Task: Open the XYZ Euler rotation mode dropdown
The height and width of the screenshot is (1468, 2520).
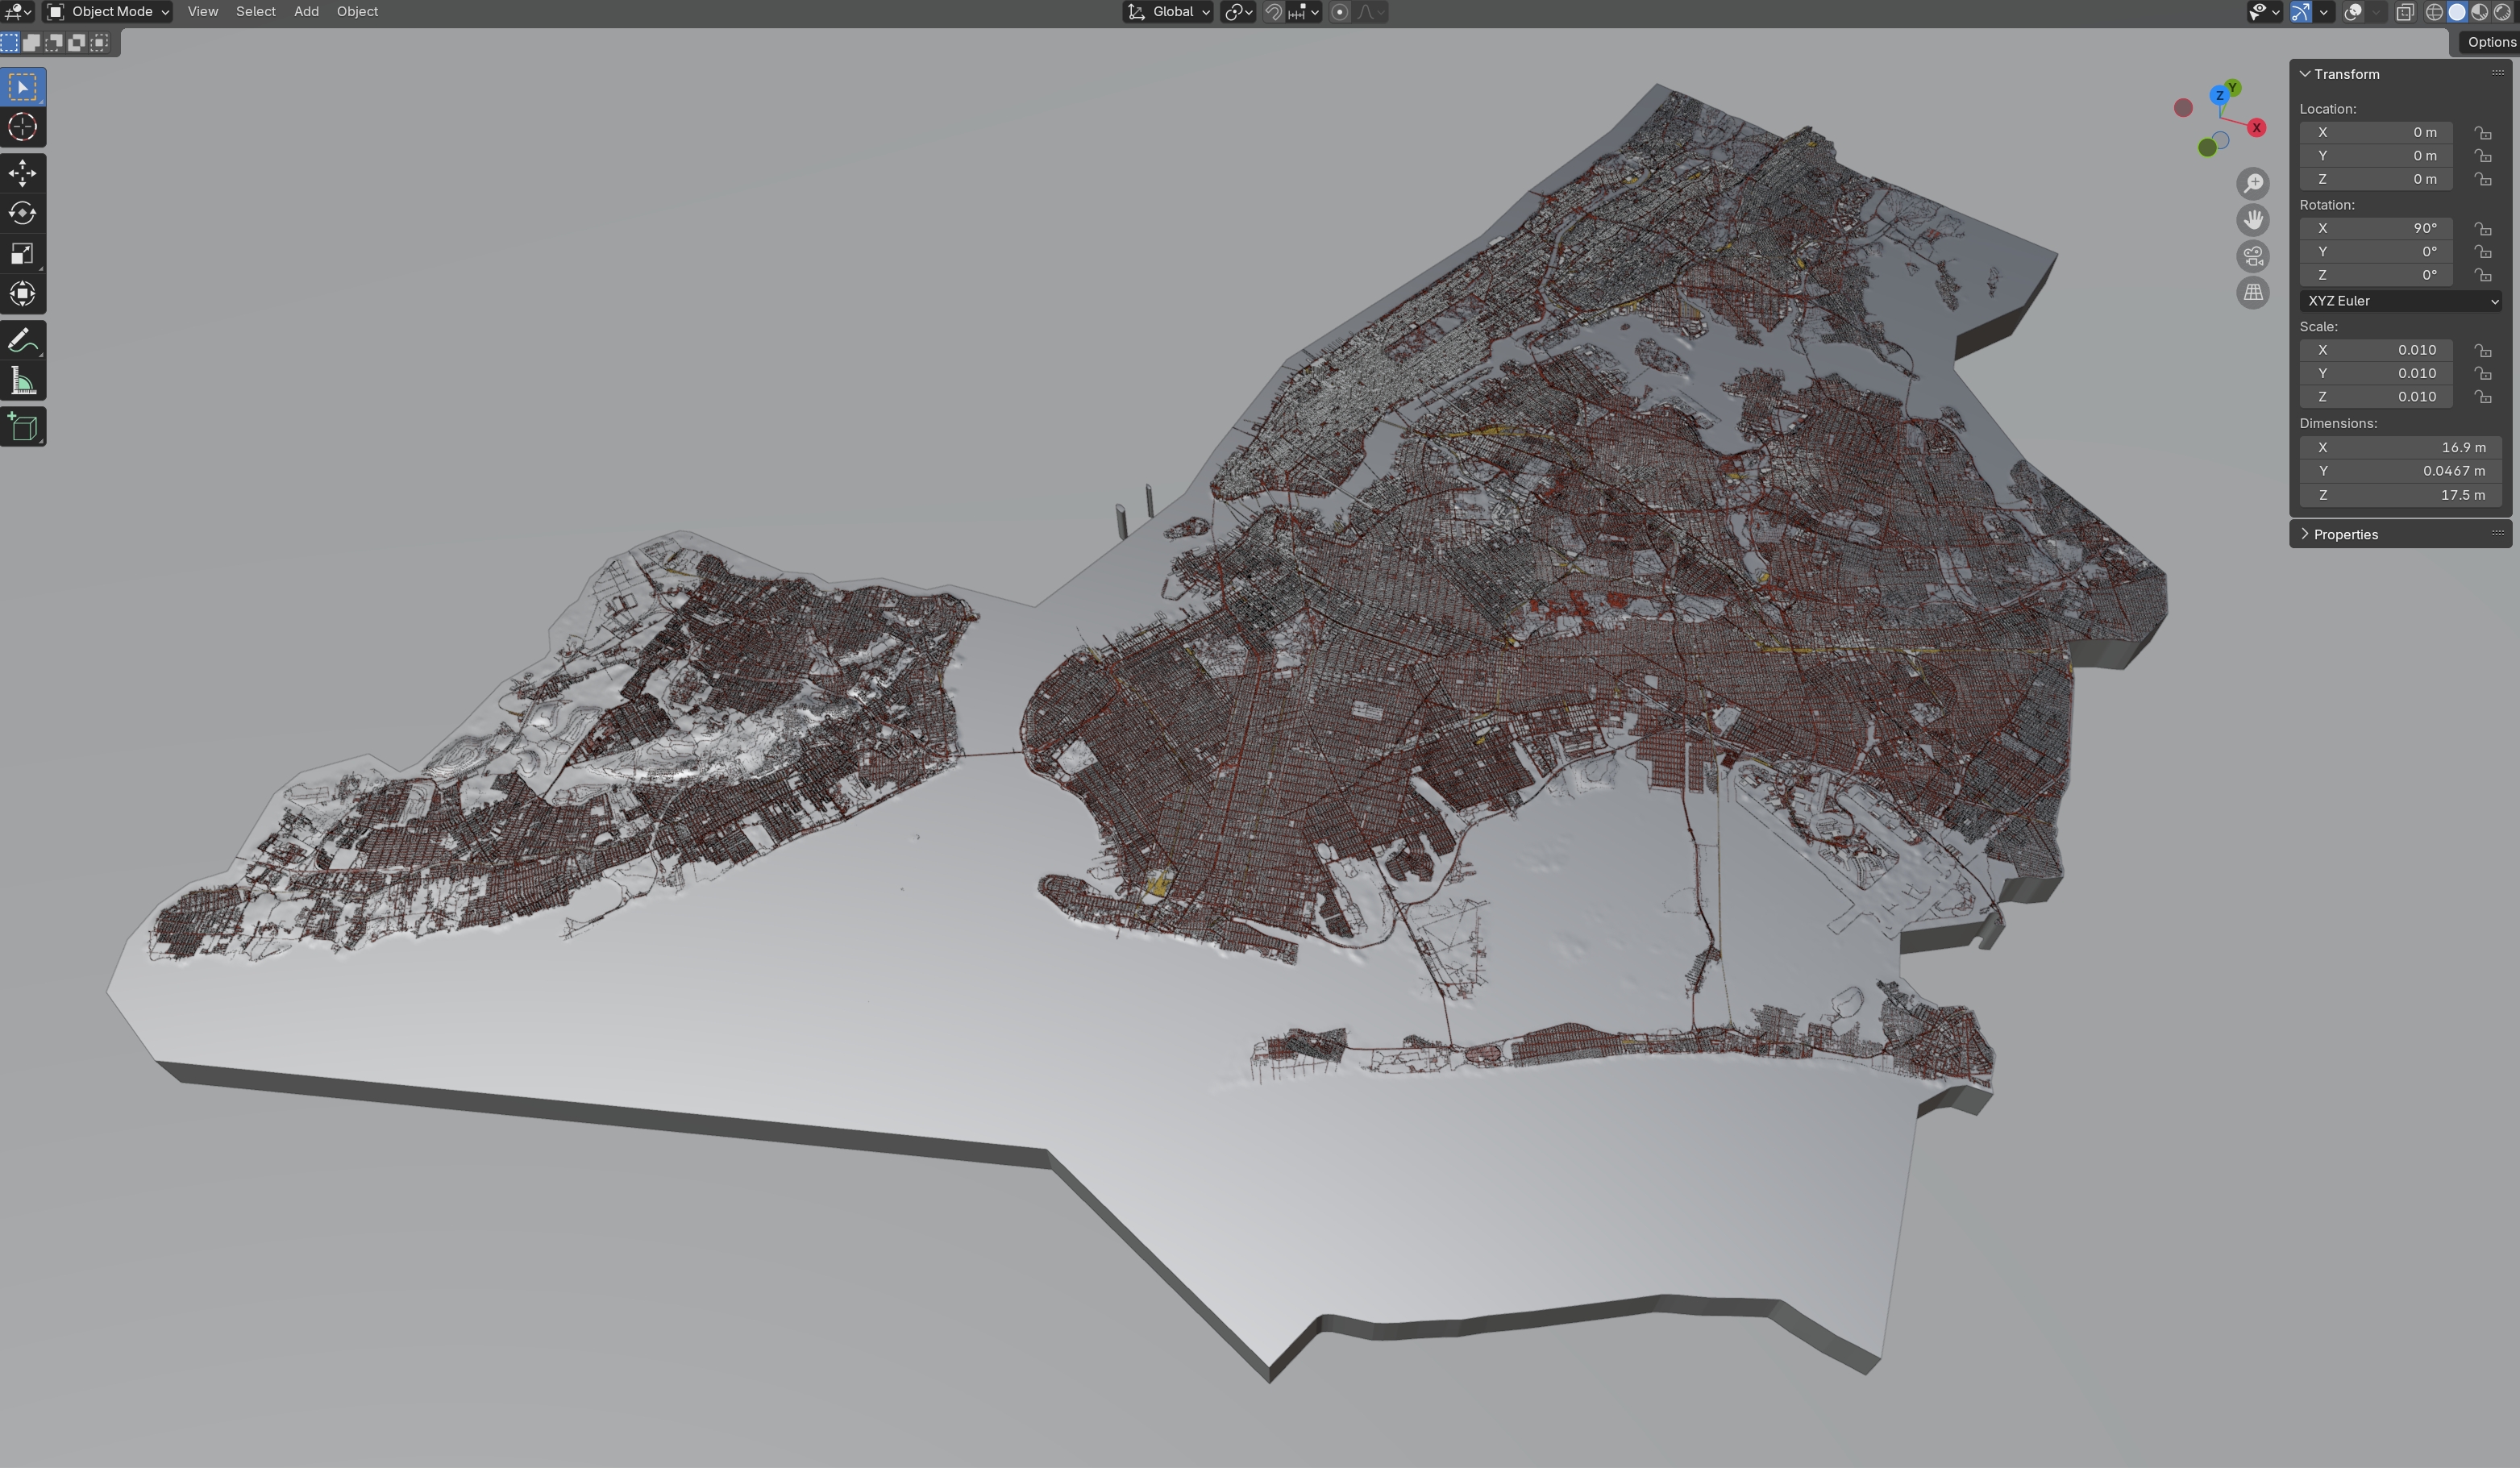Action: coord(2399,301)
